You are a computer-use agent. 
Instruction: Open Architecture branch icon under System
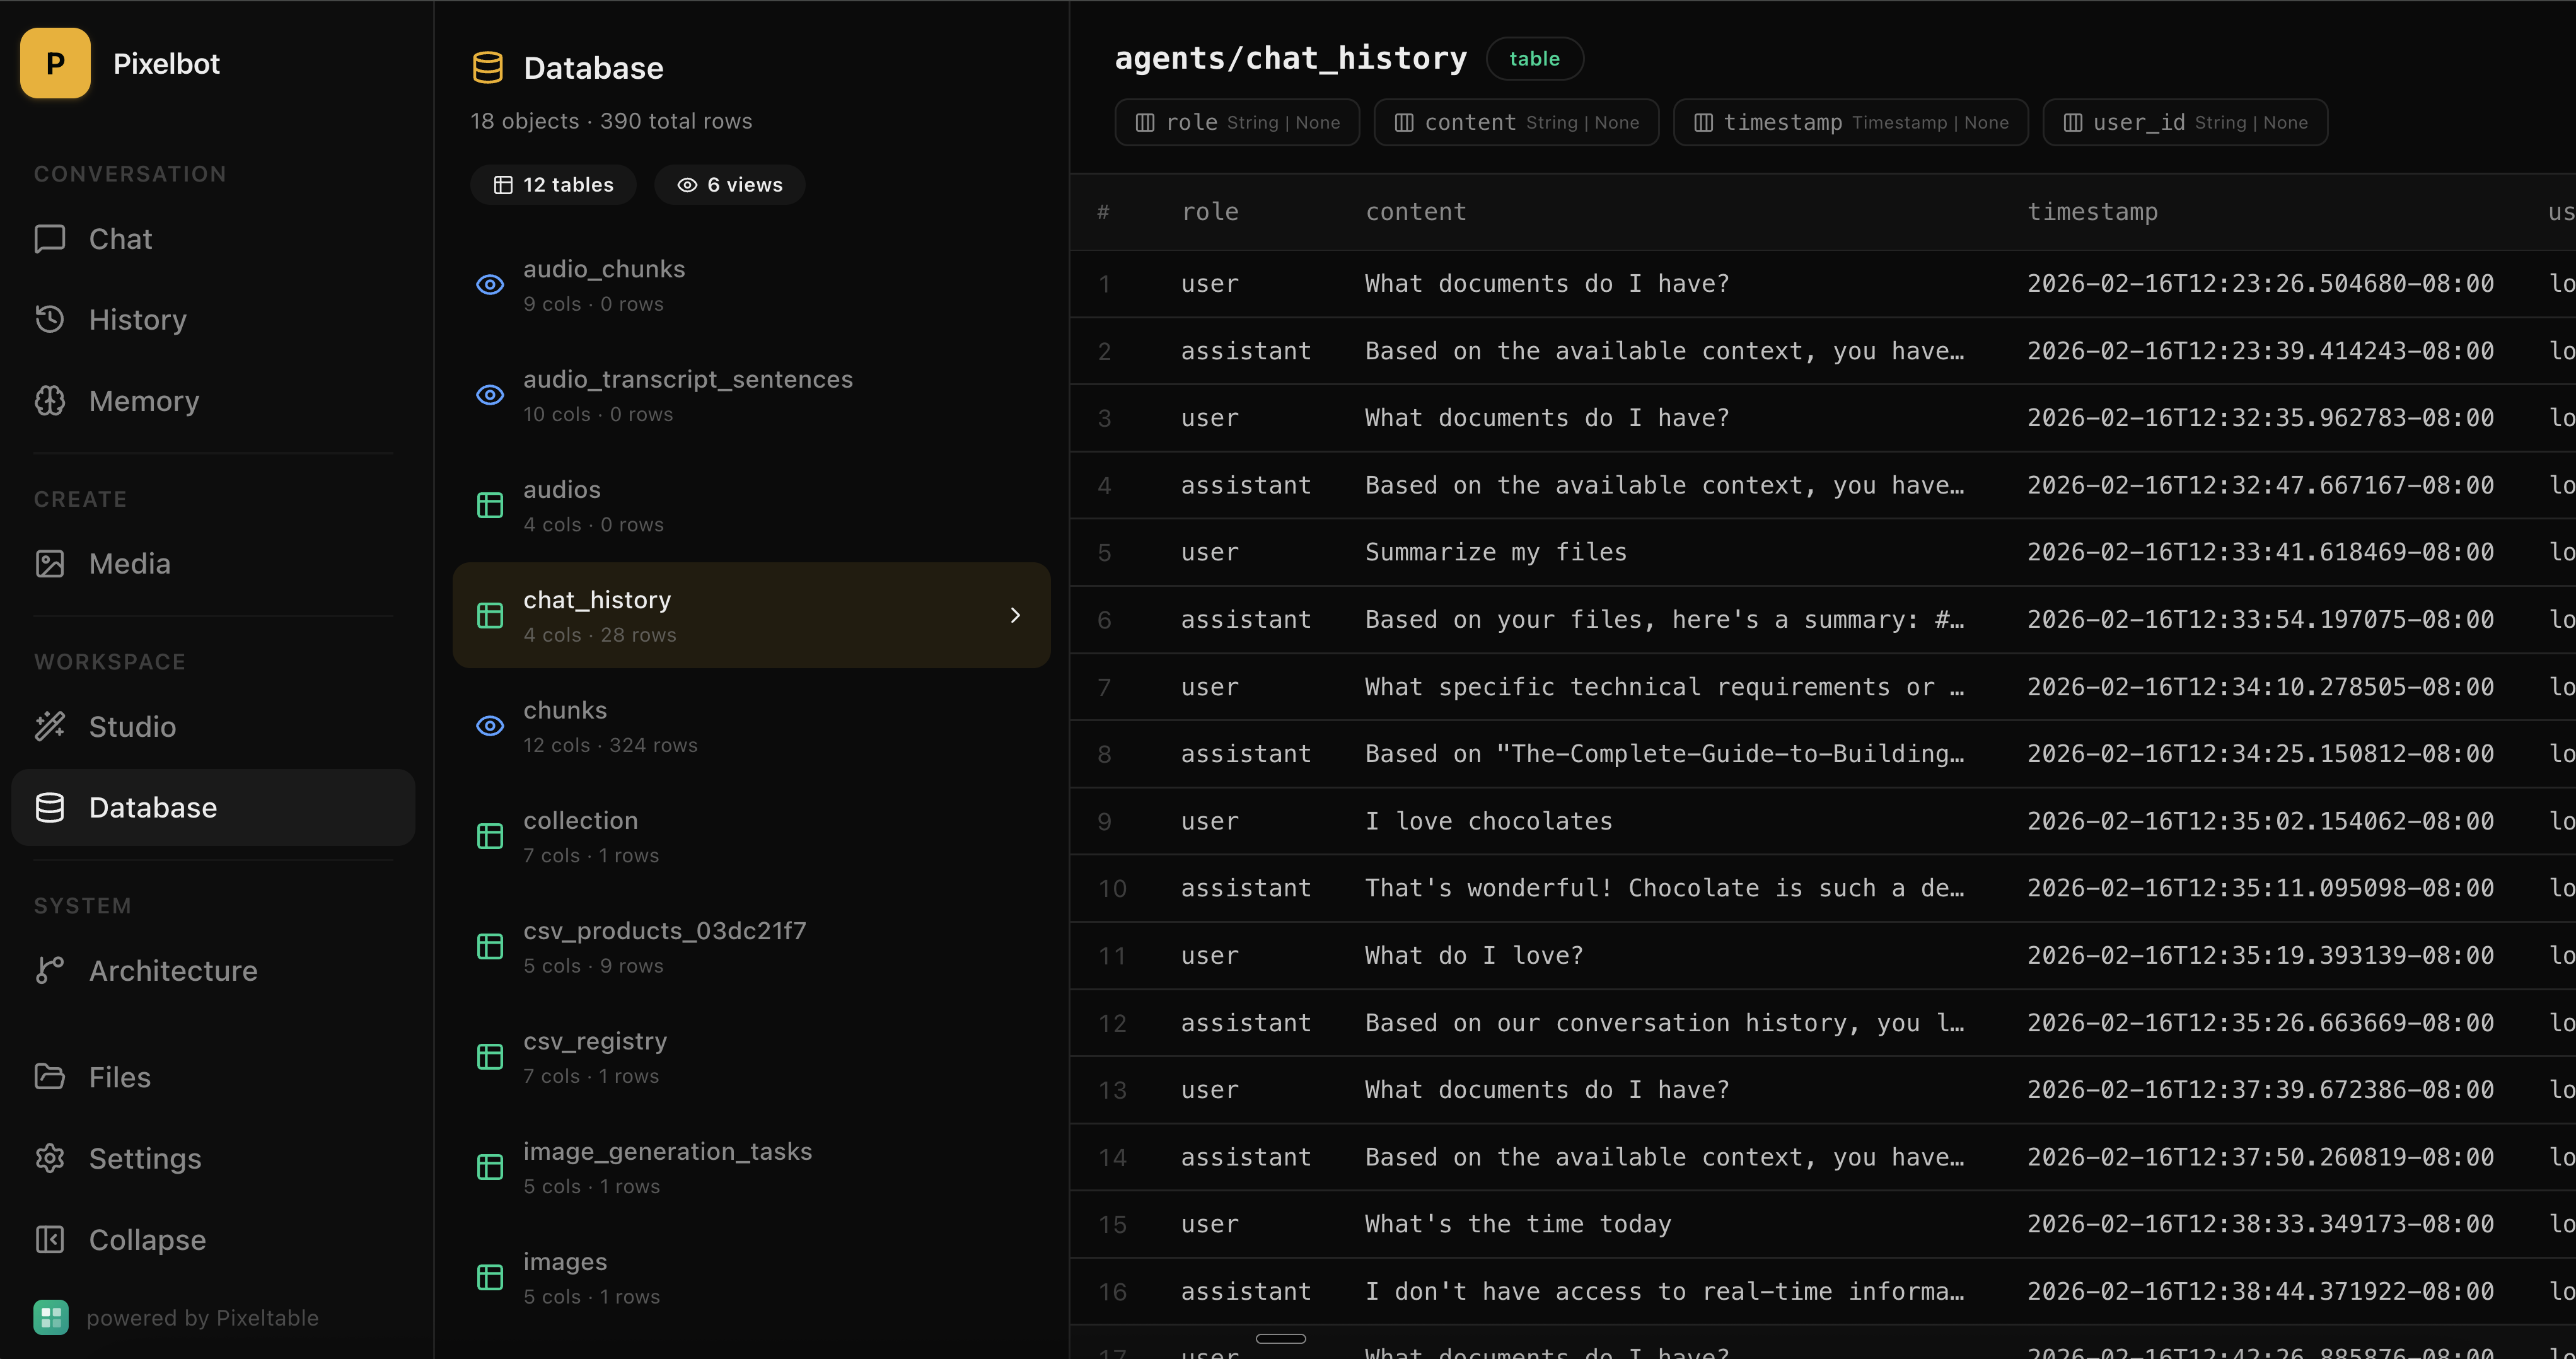point(50,970)
